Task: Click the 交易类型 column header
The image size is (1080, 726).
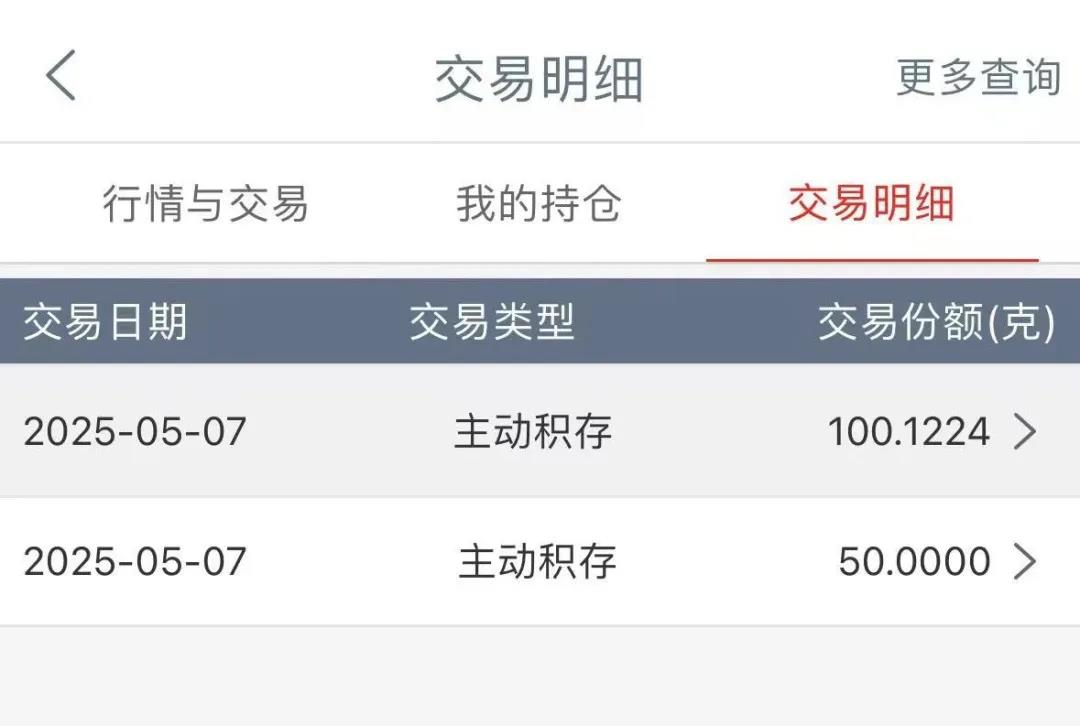Action: [492, 322]
